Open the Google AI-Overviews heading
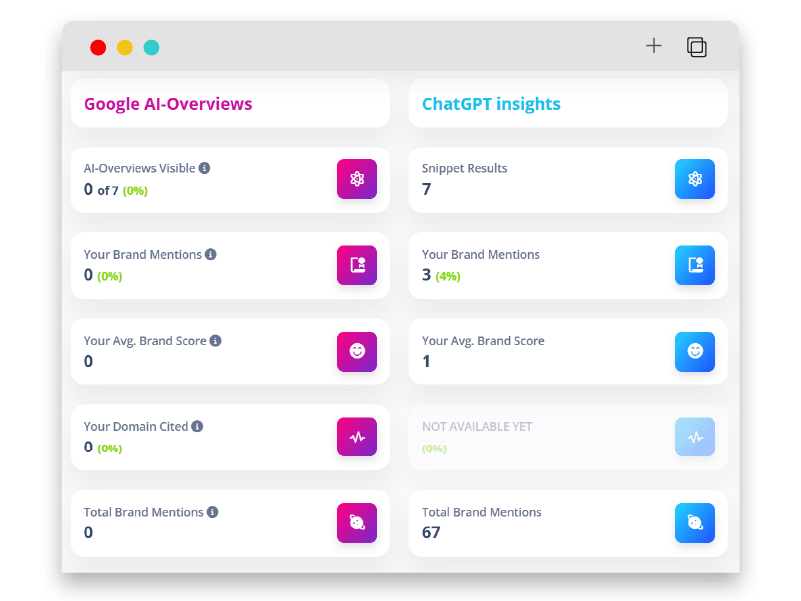Screen dimensions: 801x601 [168, 104]
